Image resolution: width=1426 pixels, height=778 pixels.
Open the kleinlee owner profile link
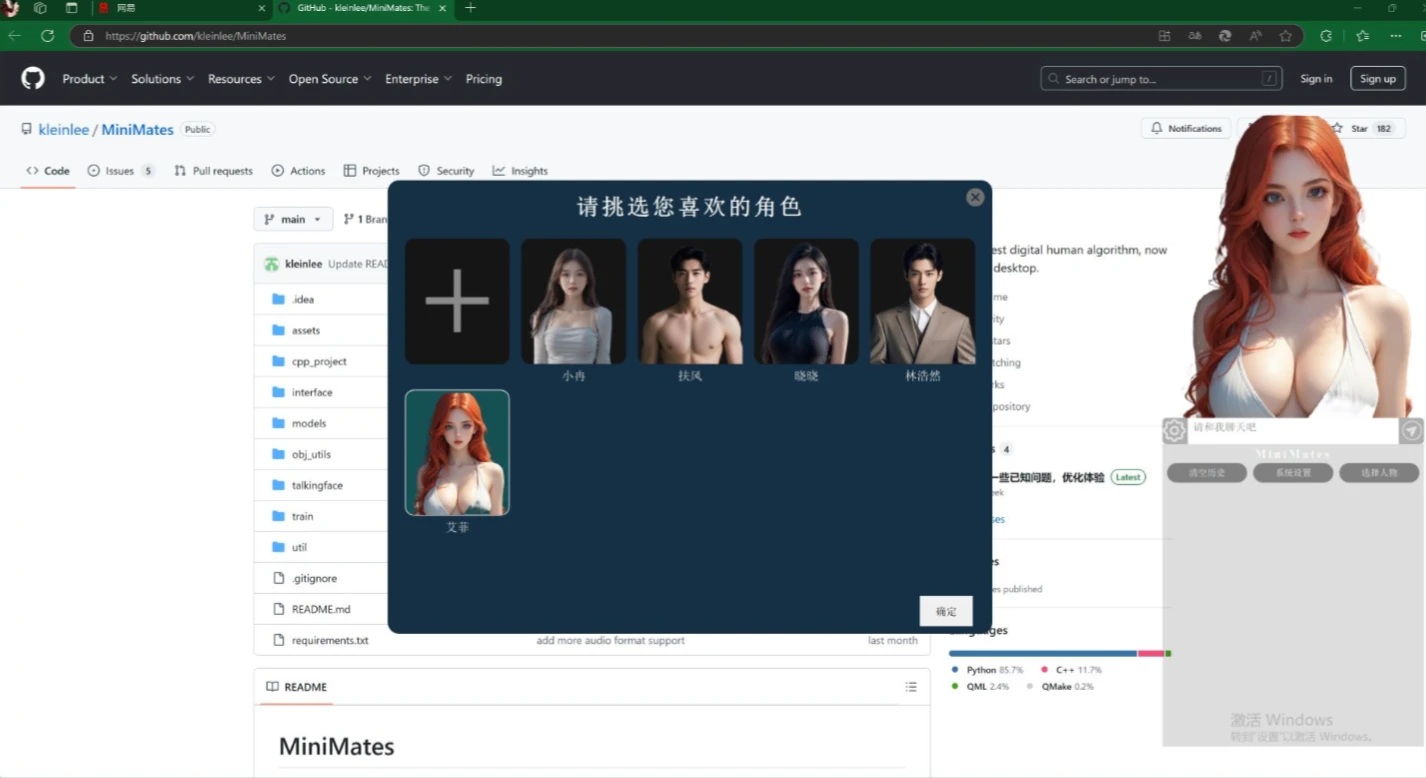(x=63, y=130)
